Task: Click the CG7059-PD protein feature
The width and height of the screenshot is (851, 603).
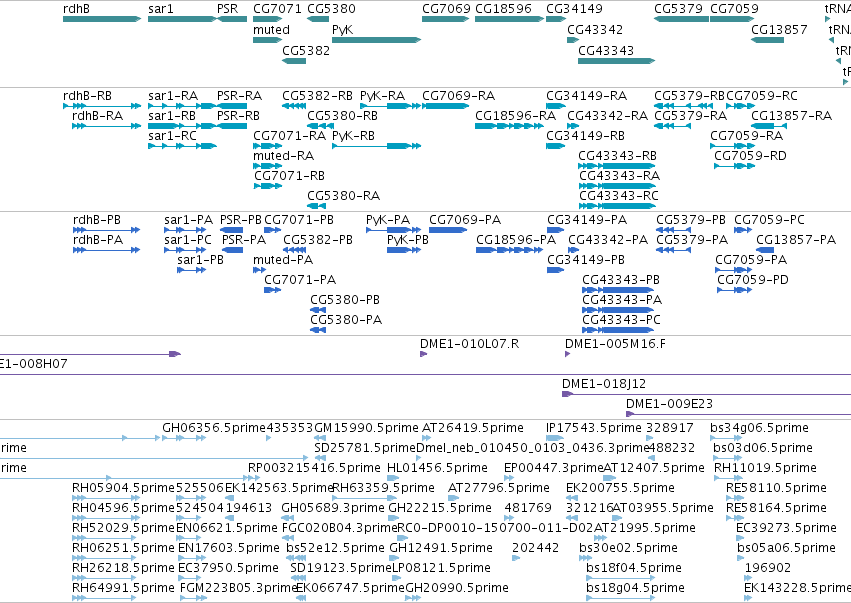Action: 734,290
